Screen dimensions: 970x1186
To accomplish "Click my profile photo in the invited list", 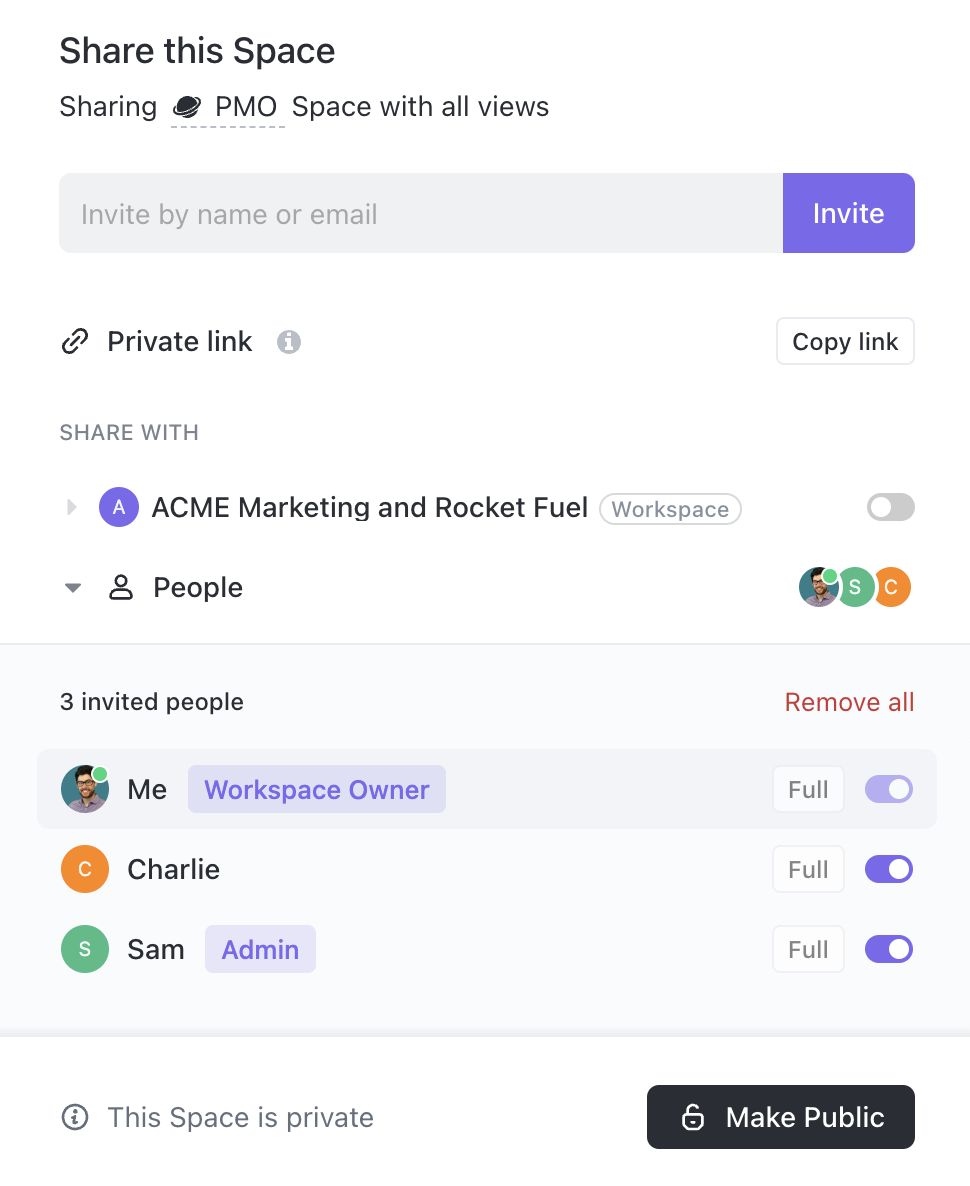I will (x=85, y=789).
